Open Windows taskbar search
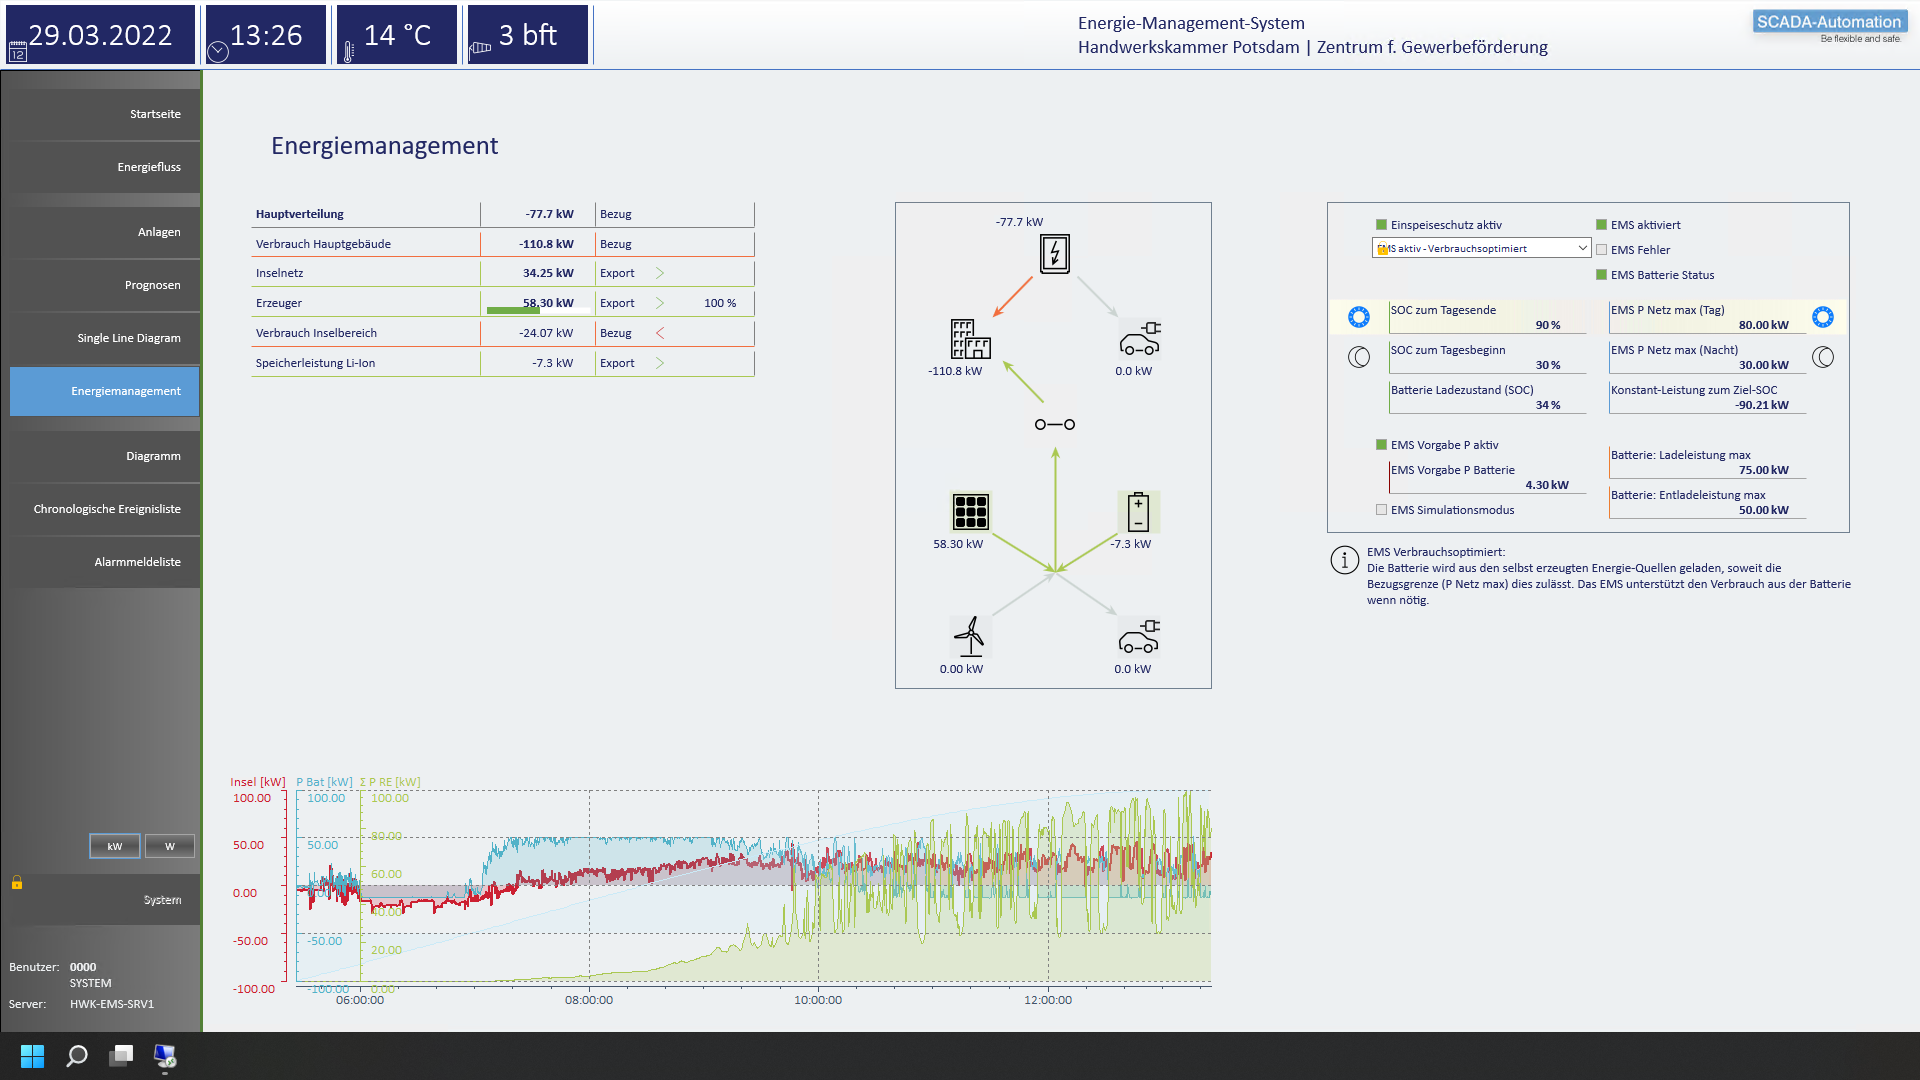 [77, 1056]
